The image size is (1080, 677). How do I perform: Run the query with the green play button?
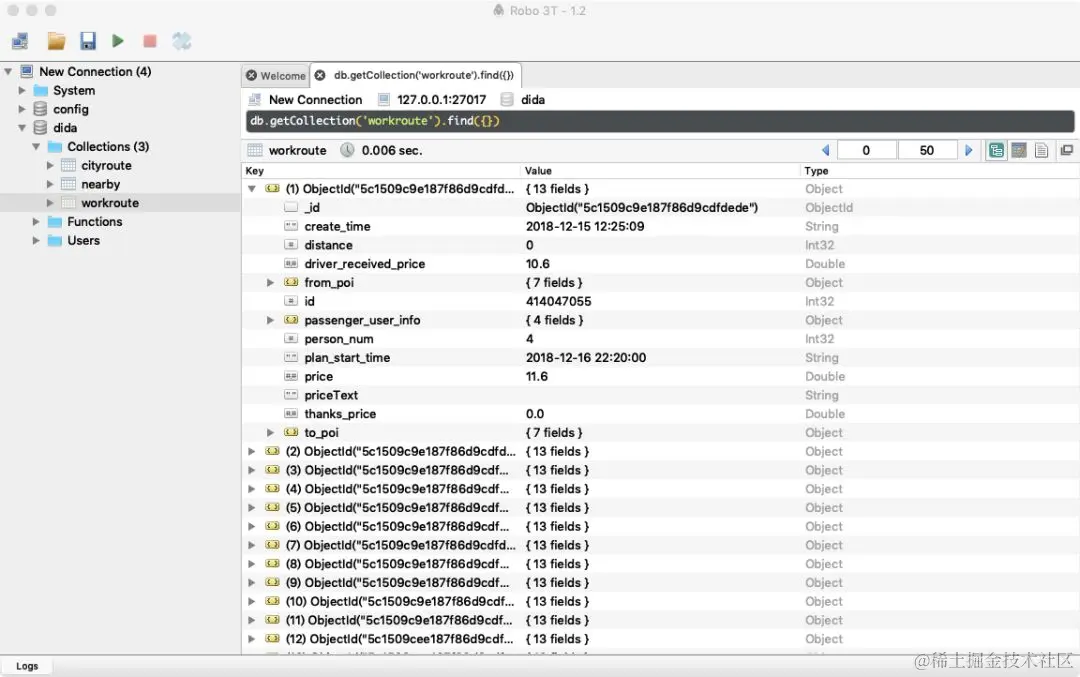118,41
